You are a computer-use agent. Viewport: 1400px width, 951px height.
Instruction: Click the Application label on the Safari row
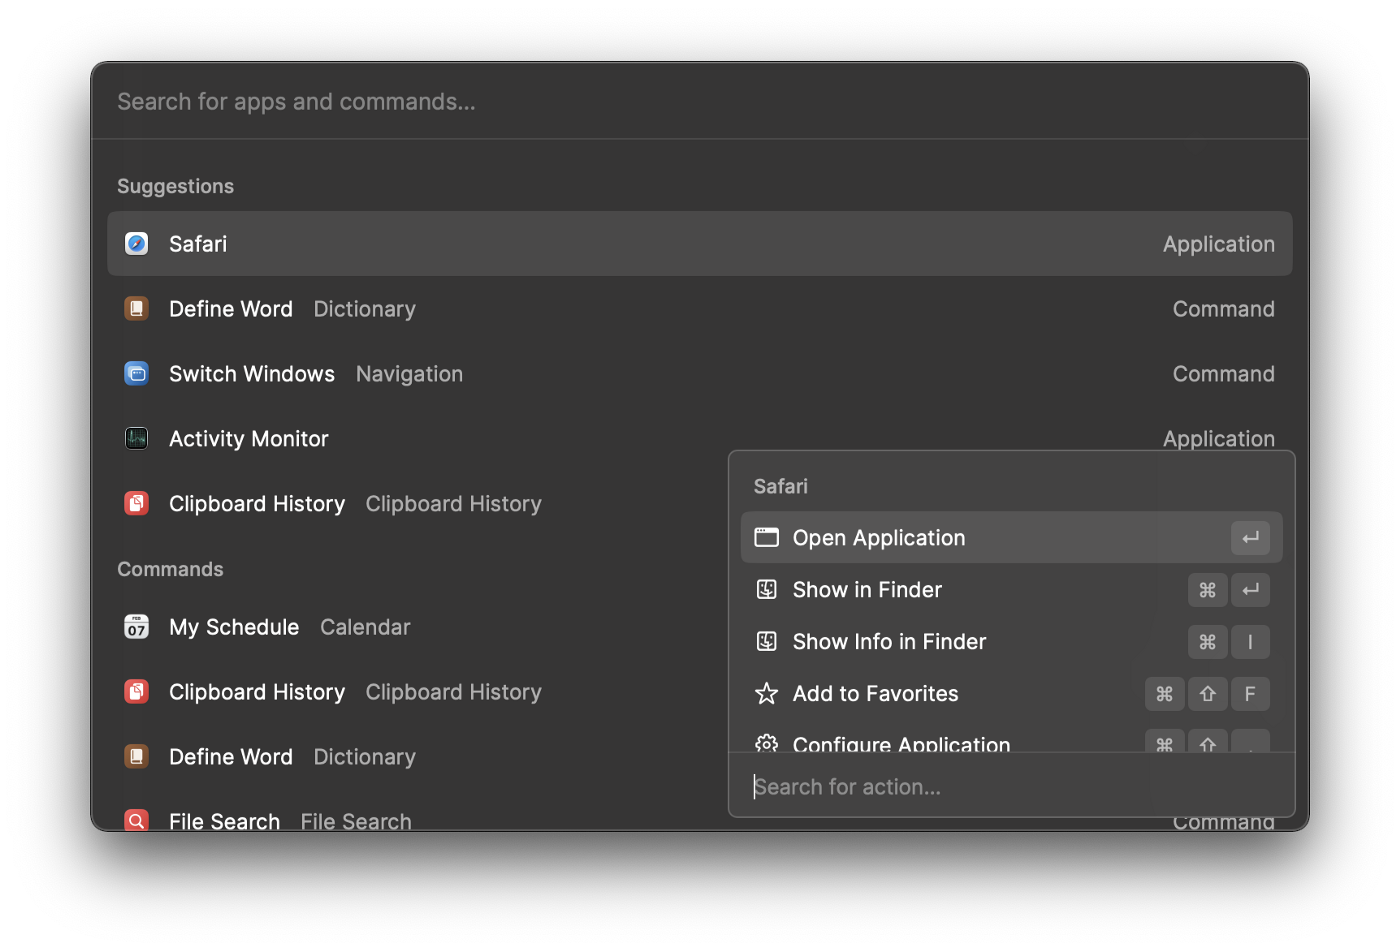click(1218, 244)
